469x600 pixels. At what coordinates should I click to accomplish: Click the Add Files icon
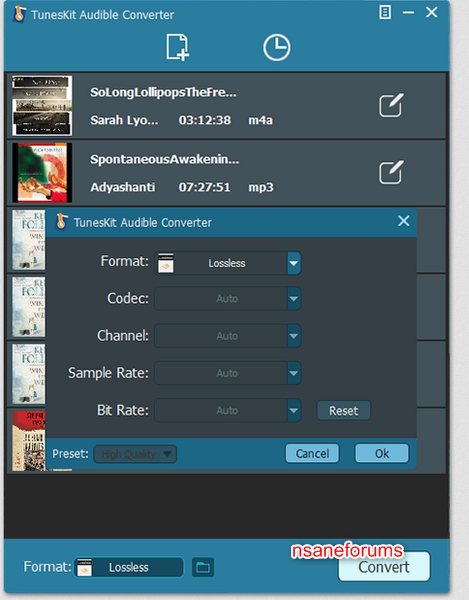178,47
